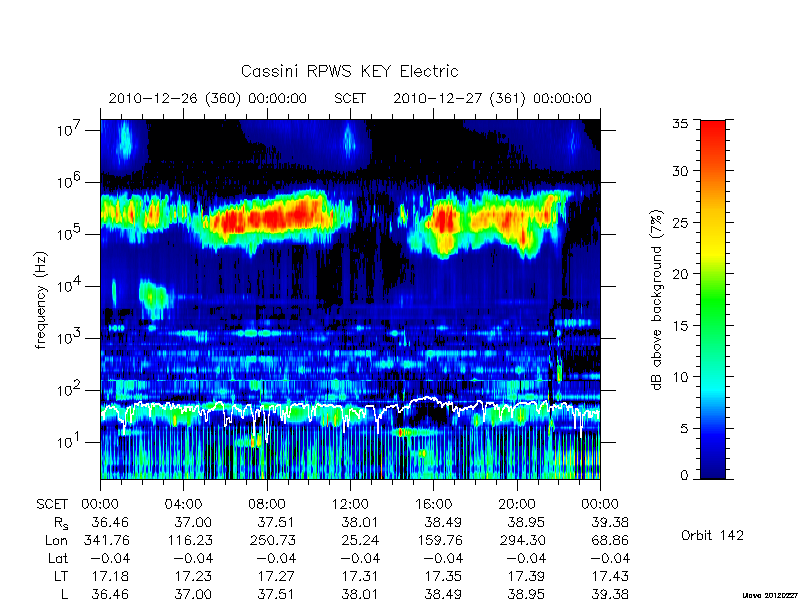Image resolution: width=800 pixels, height=600 pixels.
Task: Click longitude value "159.76"
Action: (x=439, y=540)
